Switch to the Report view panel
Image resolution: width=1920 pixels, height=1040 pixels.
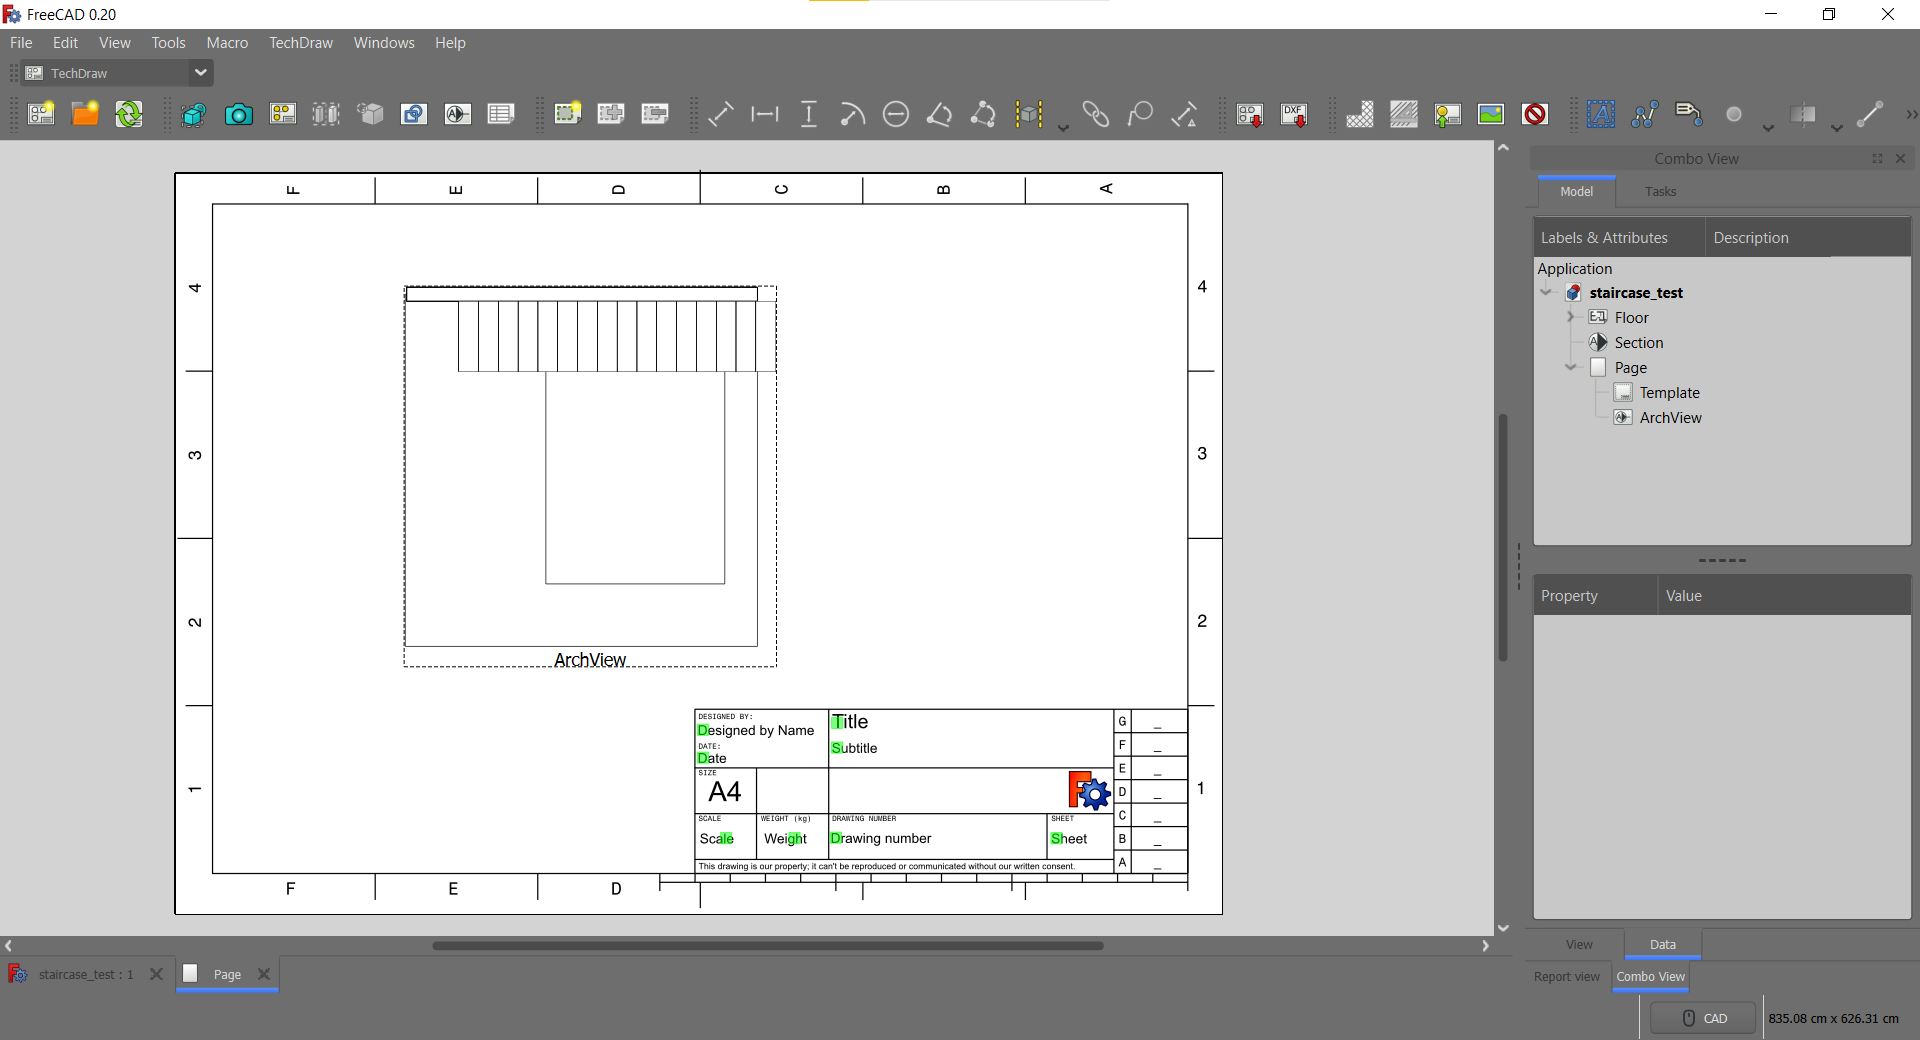[x=1566, y=977]
